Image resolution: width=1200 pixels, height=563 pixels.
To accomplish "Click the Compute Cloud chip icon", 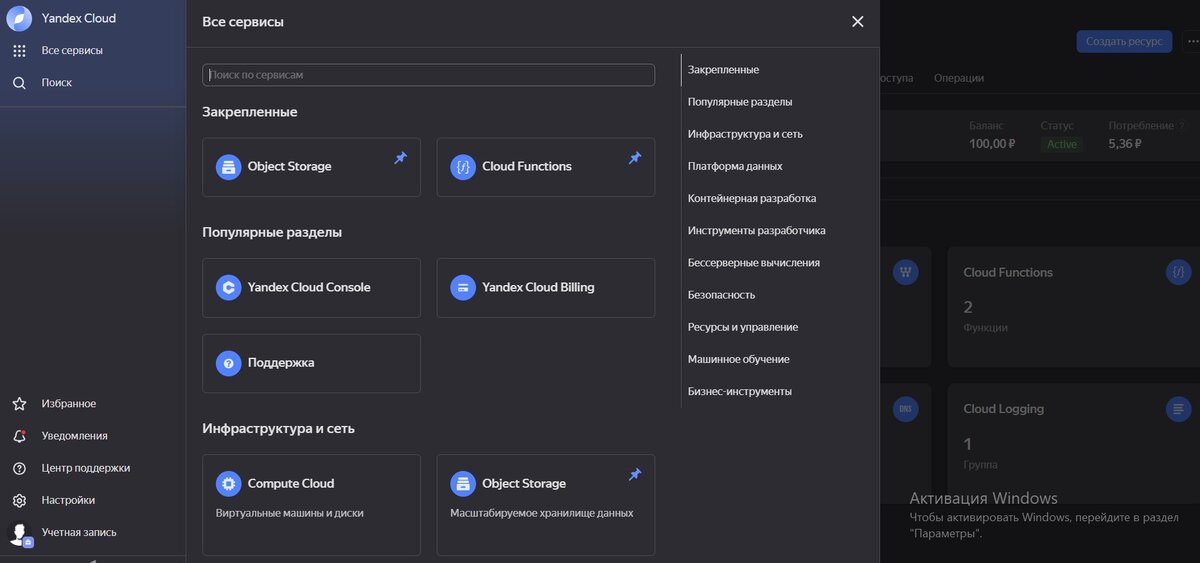I will [229, 484].
